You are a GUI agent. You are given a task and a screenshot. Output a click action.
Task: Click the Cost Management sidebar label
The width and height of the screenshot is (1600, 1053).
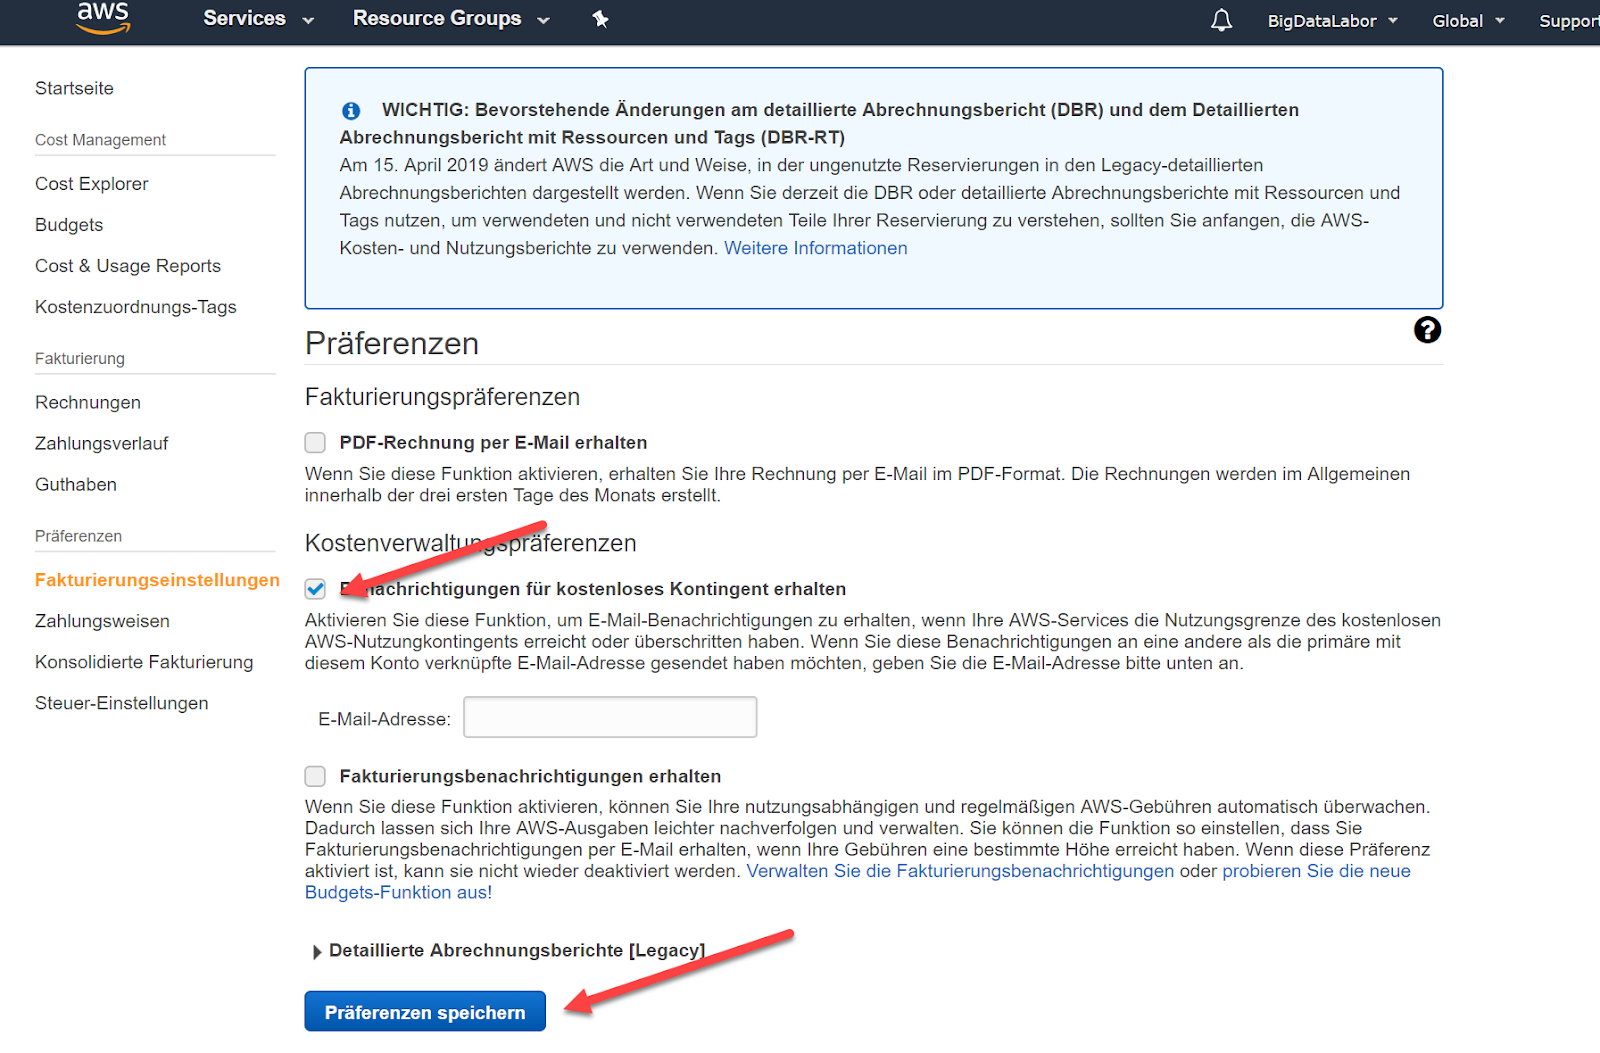point(100,140)
